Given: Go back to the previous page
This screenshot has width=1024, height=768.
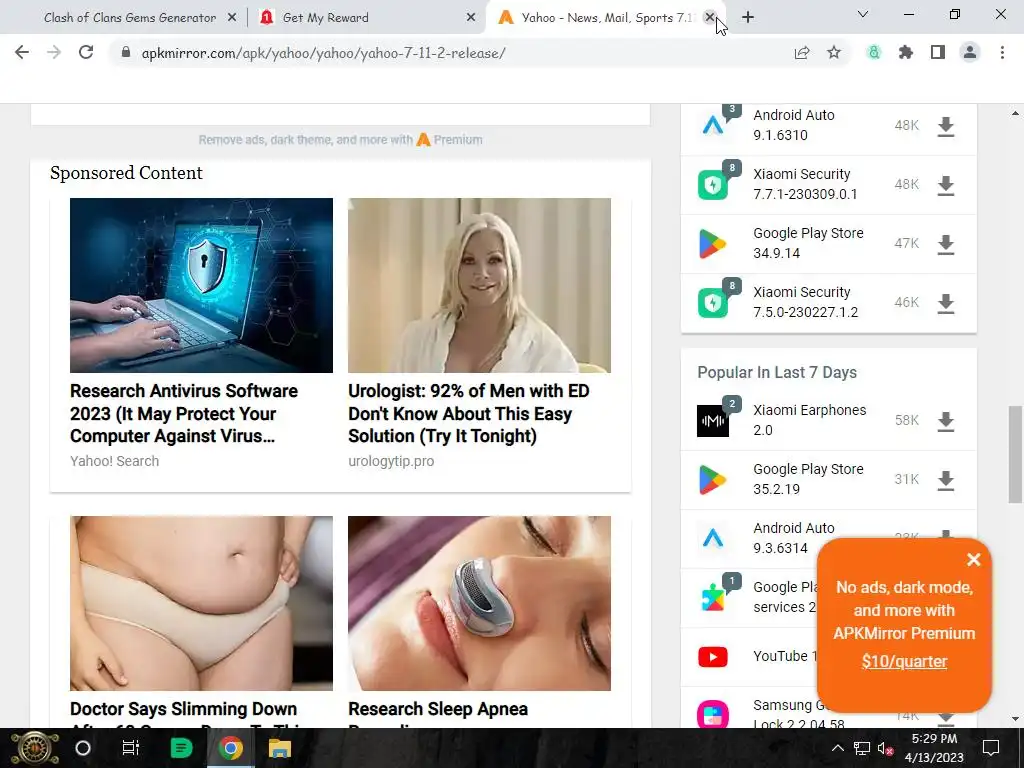Looking at the screenshot, I should pos(22,53).
